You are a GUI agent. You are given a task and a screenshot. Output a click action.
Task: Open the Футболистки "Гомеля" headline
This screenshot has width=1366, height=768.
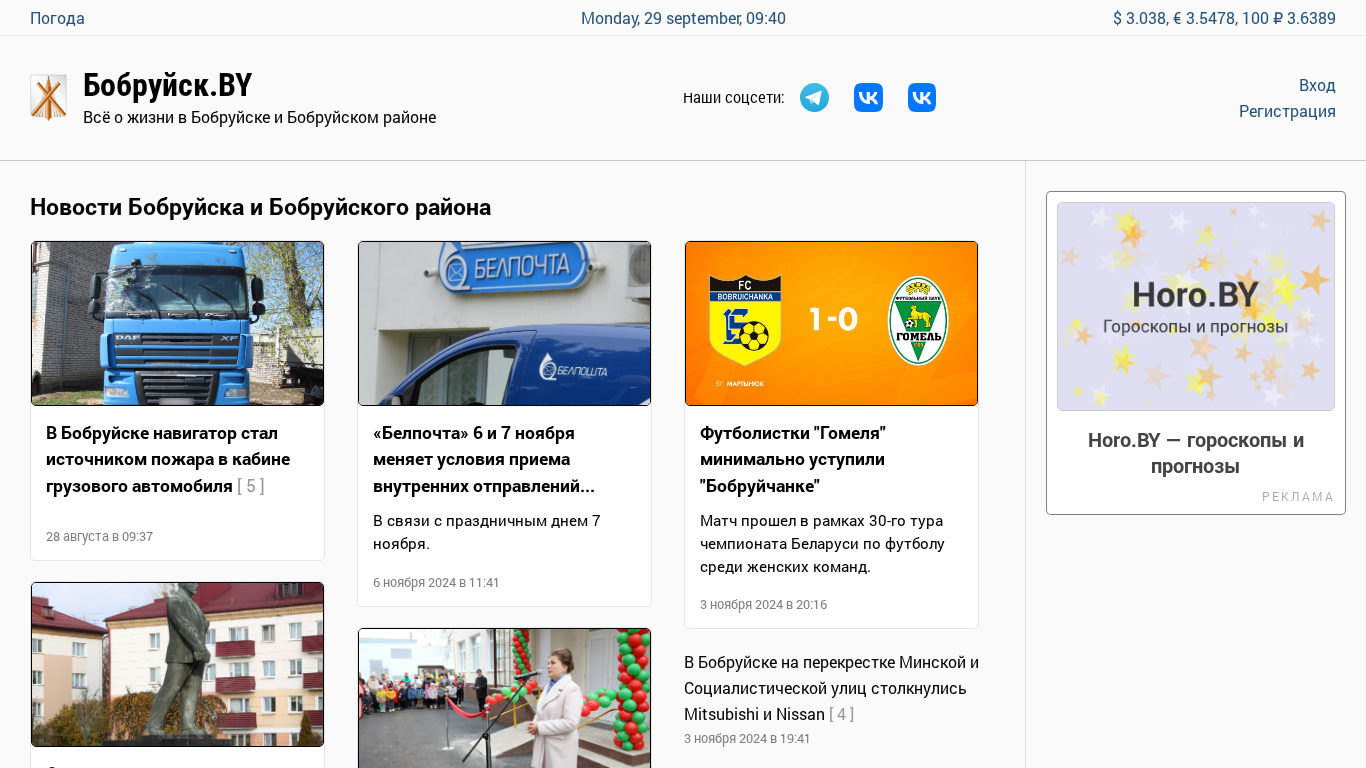(793, 459)
